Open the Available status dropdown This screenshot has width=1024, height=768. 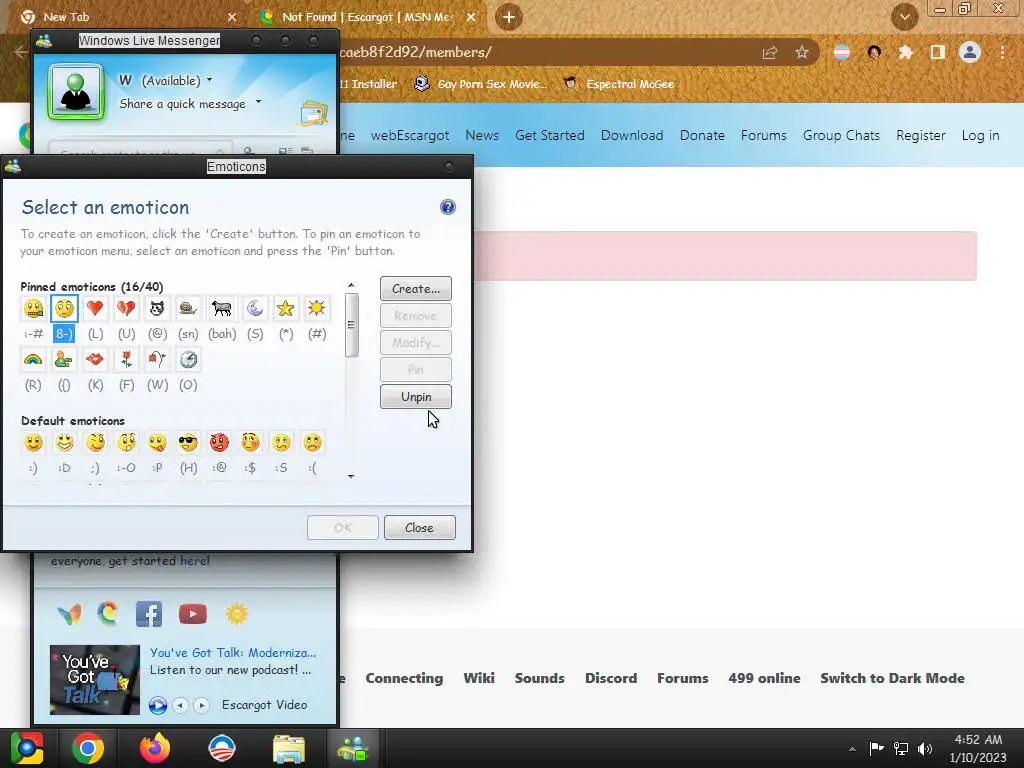(209, 80)
